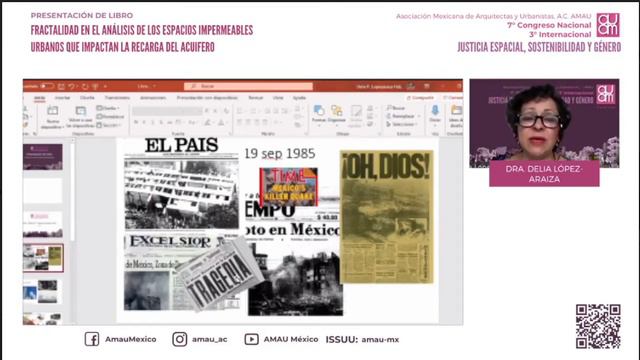Open the Formas shapes gallery
The height and width of the screenshot is (360, 640).
click(319, 113)
